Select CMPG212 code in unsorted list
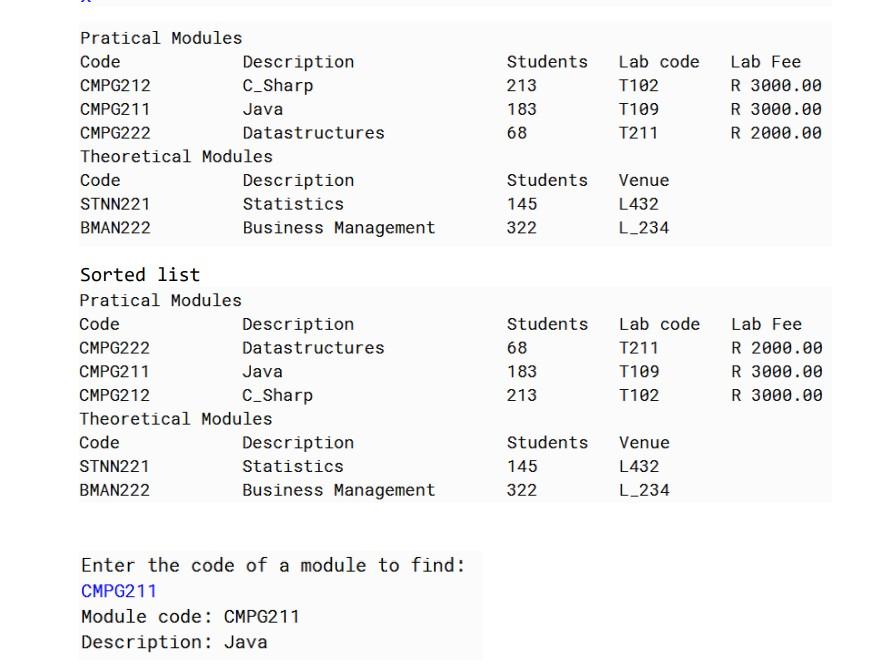880x671 pixels. (x=115, y=85)
